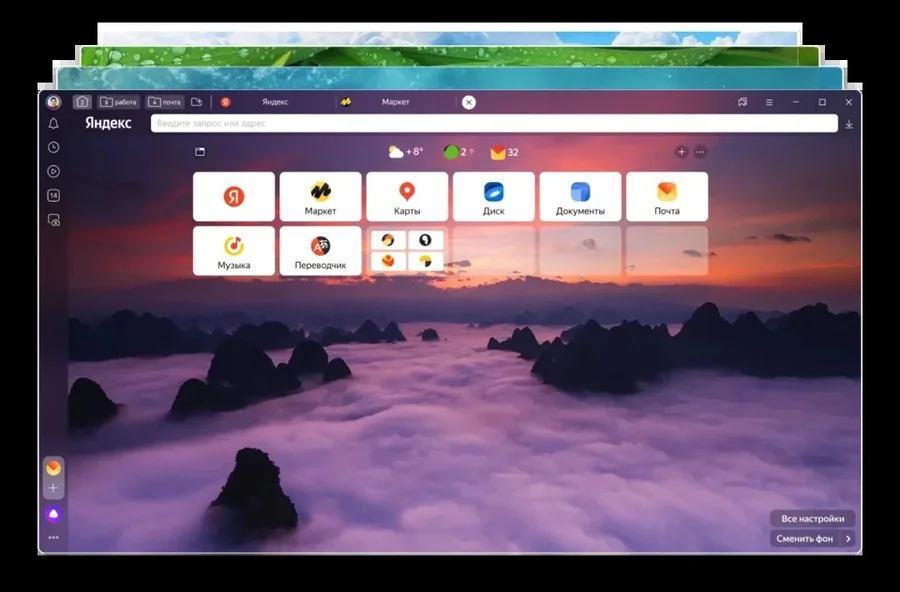The width and height of the screenshot is (900, 592).
Task: Open the Яндекс tile with red Я
Action: tap(234, 196)
